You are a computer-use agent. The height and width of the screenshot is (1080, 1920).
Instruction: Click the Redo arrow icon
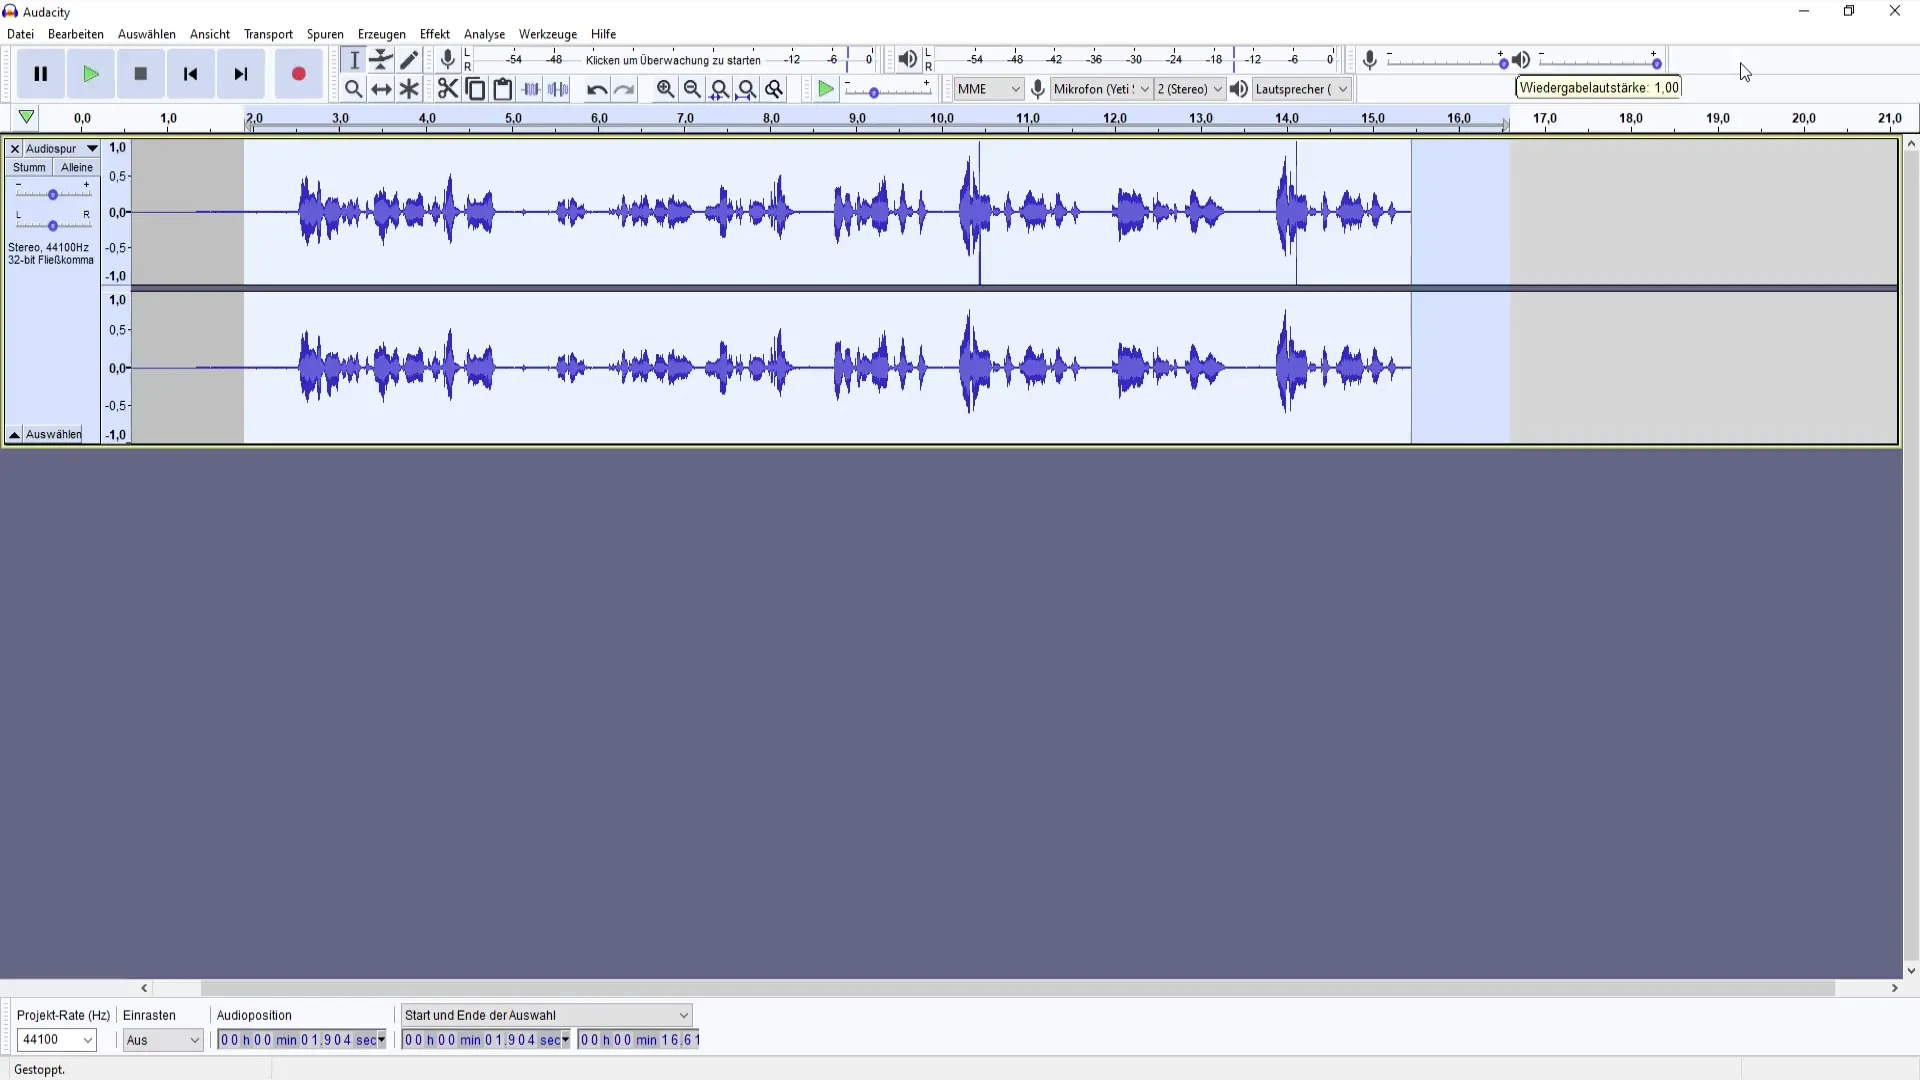[x=624, y=89]
